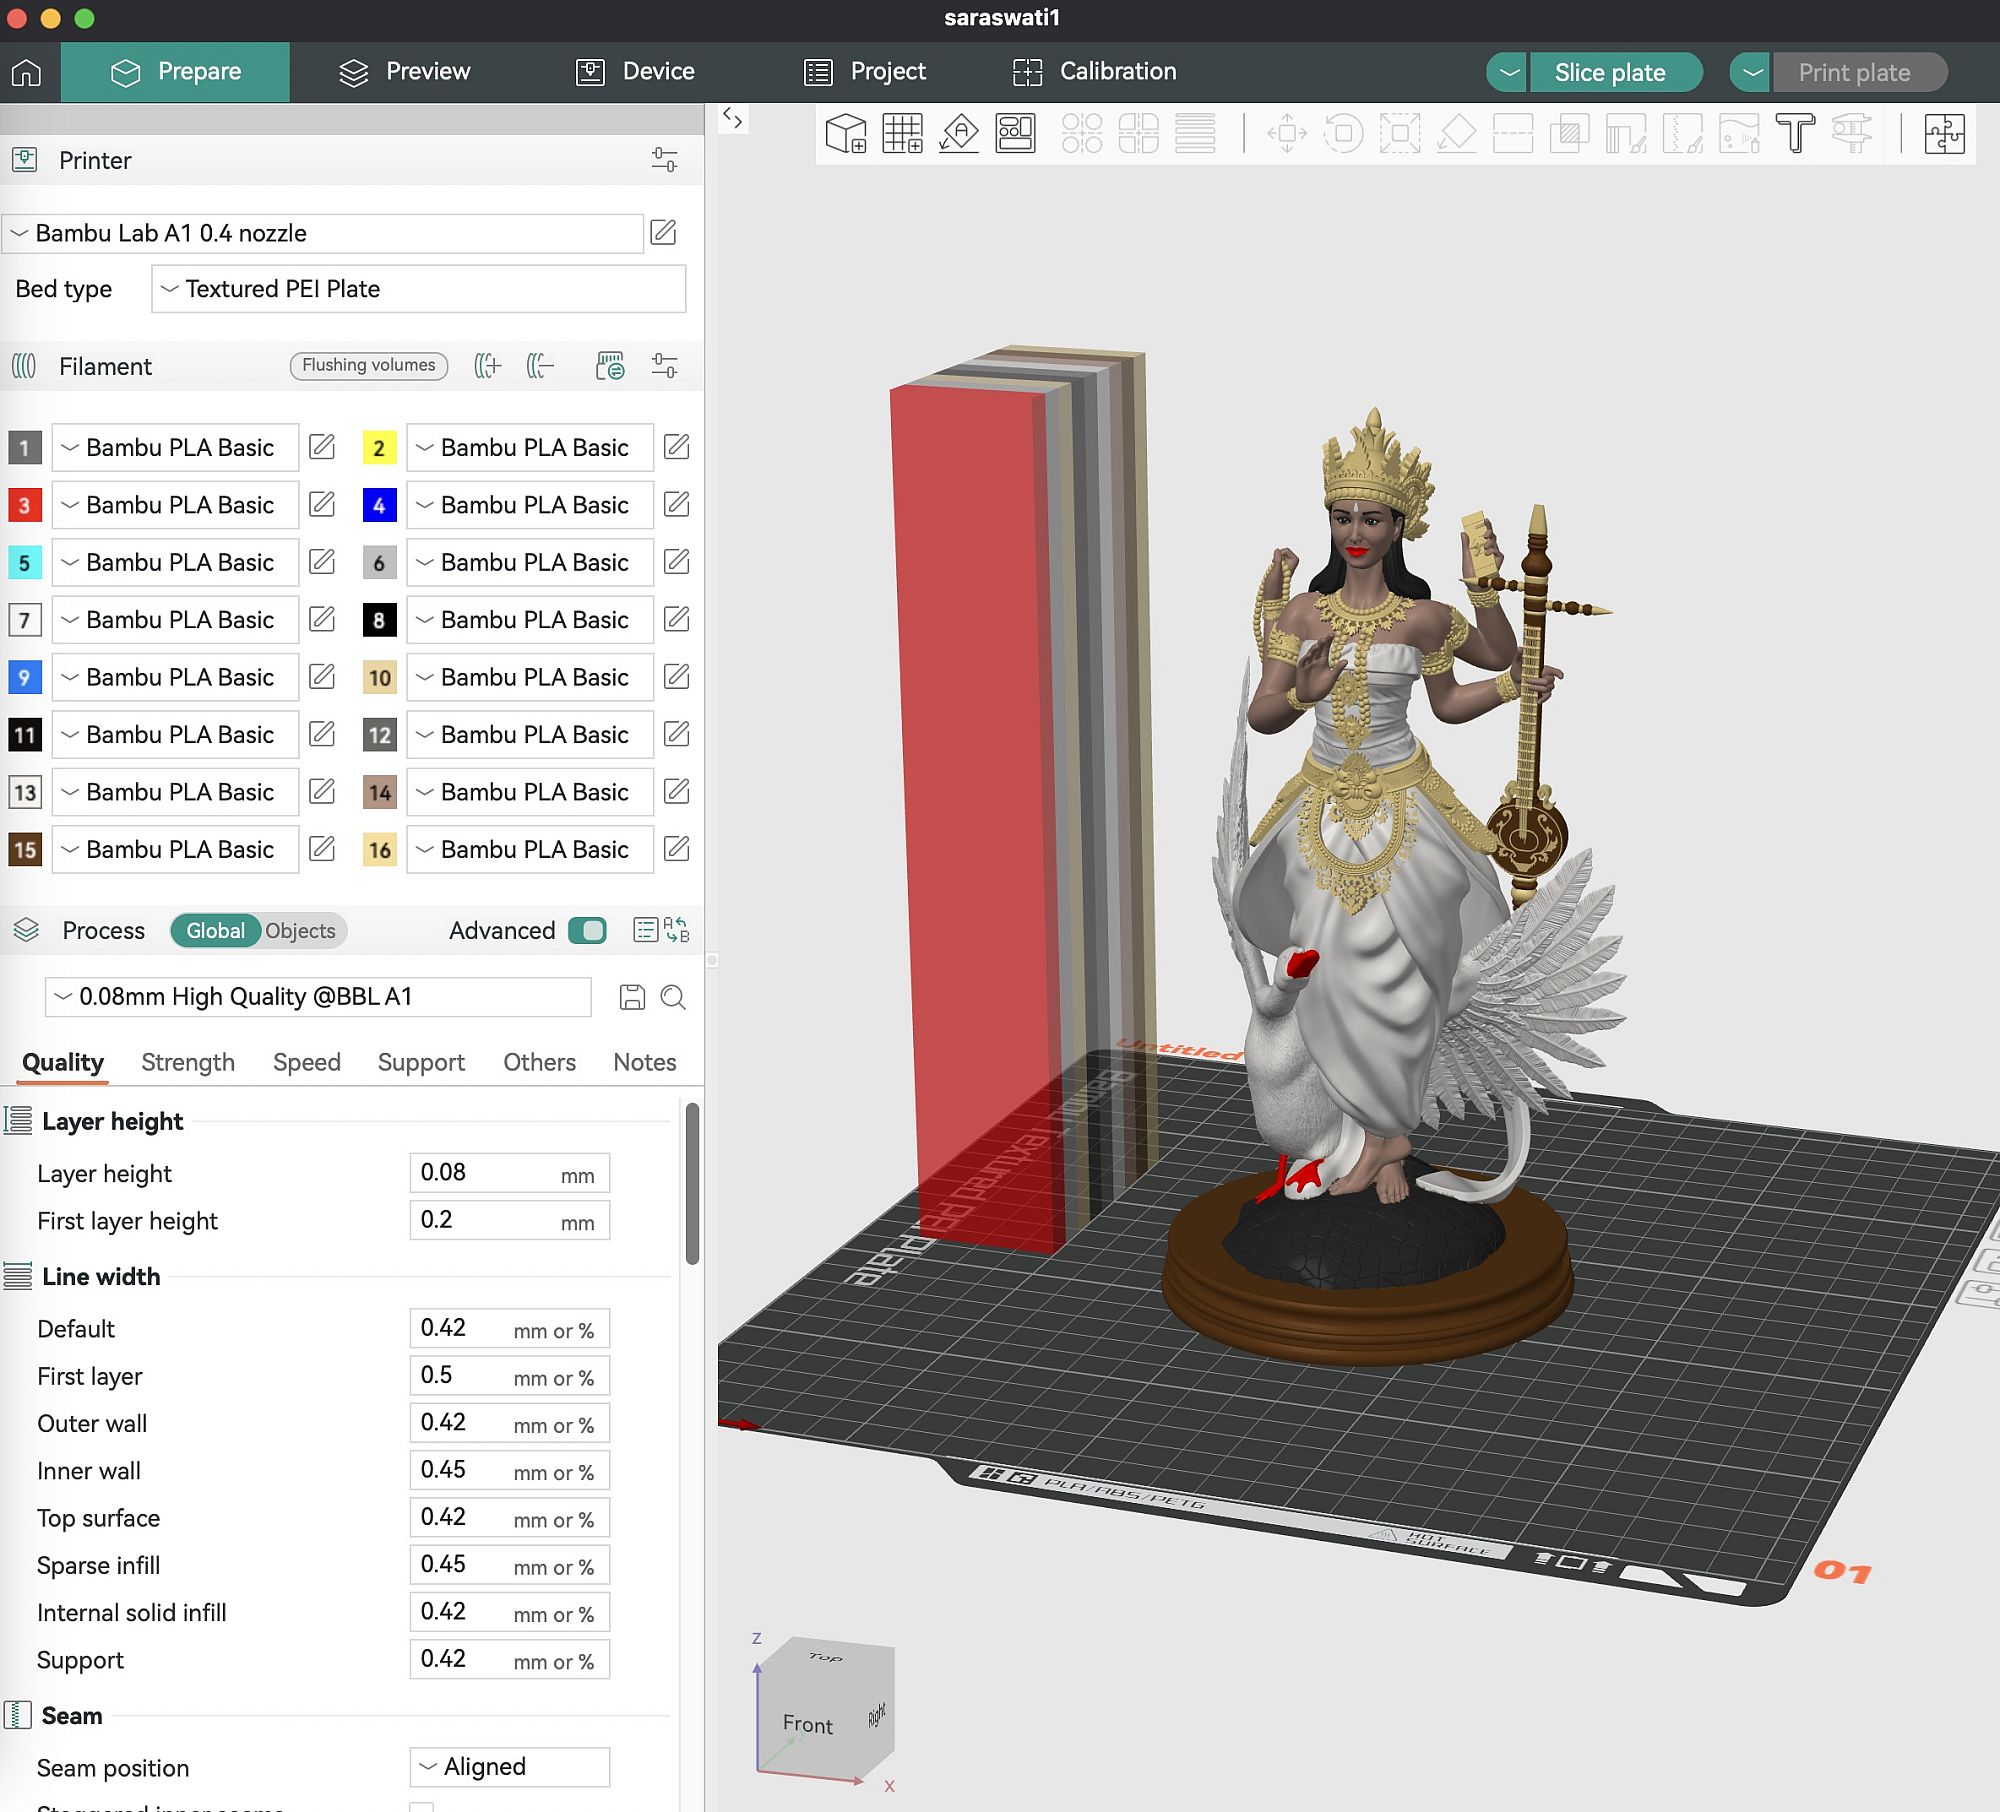The height and width of the screenshot is (1812, 2000).
Task: Click the add filament icon
Action: (487, 366)
